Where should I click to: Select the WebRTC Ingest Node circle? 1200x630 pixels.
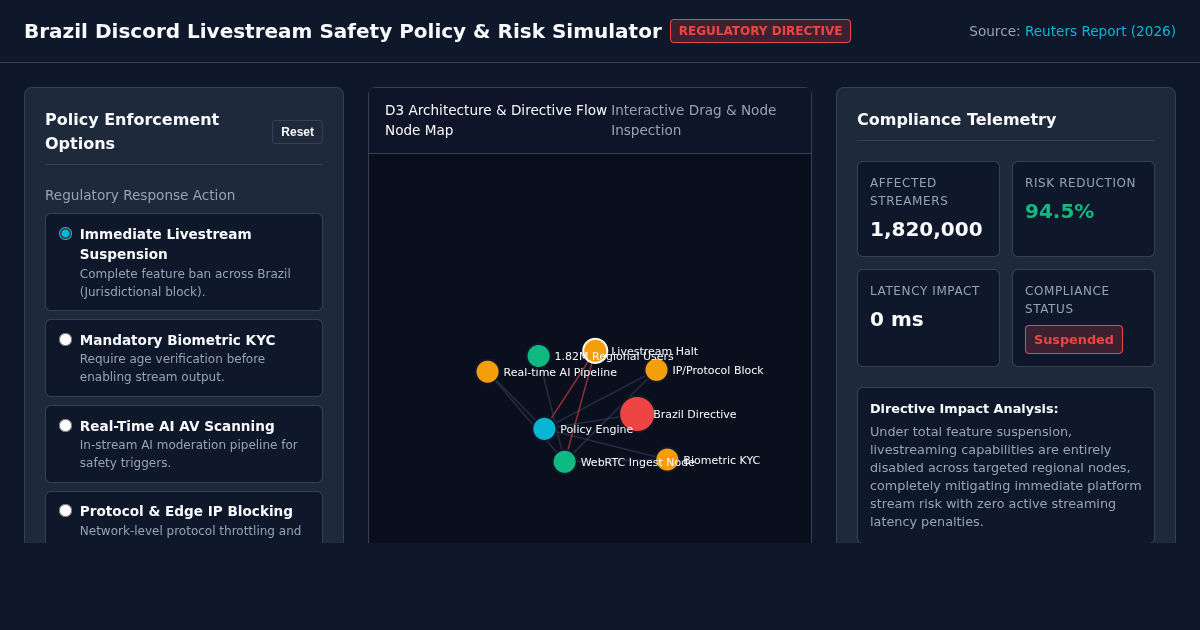tap(564, 462)
